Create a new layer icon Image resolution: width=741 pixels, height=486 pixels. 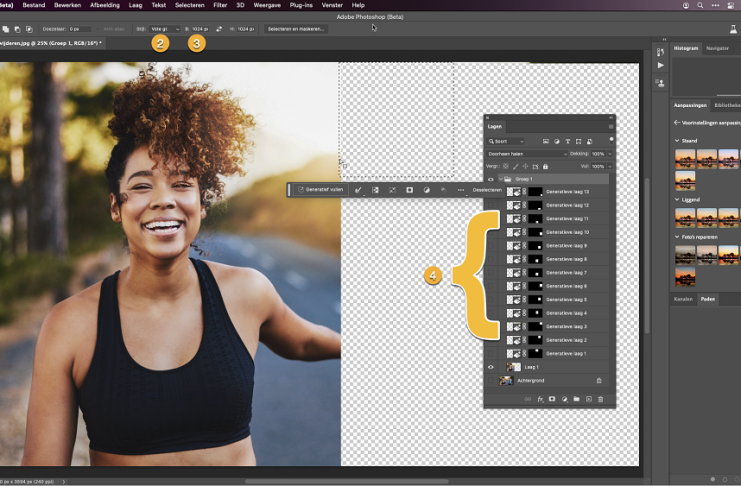pyautogui.click(x=588, y=399)
